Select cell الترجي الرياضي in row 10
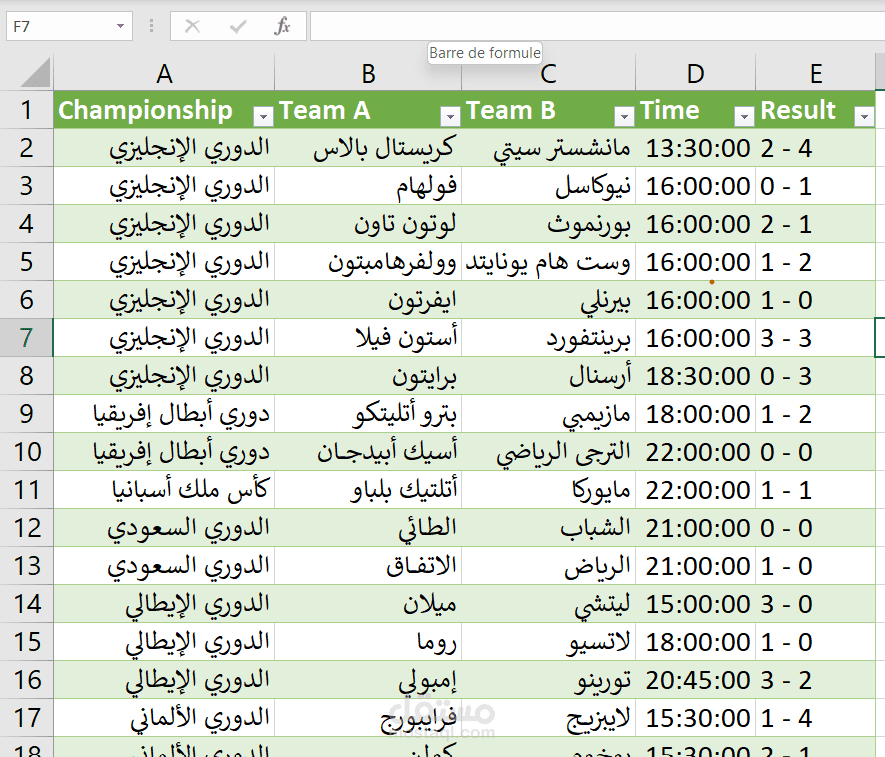This screenshot has width=885, height=757. pos(548,452)
